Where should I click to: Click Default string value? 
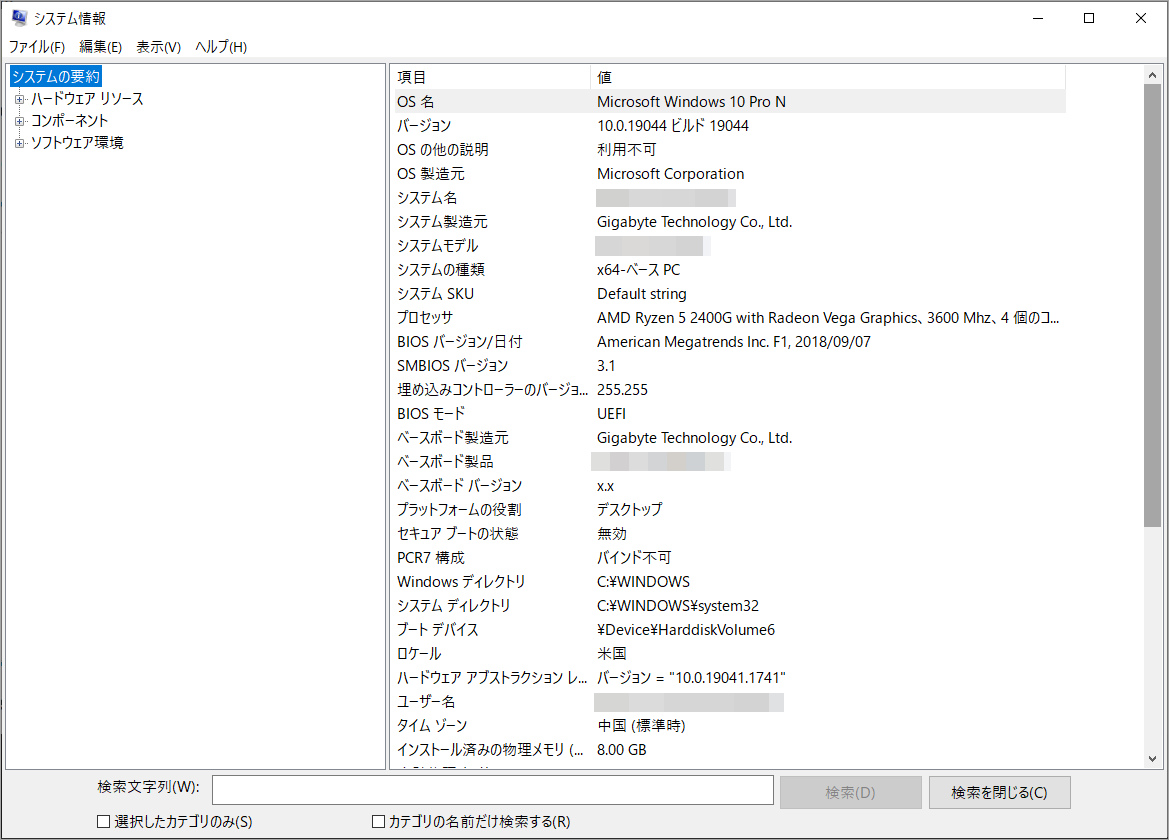click(642, 294)
